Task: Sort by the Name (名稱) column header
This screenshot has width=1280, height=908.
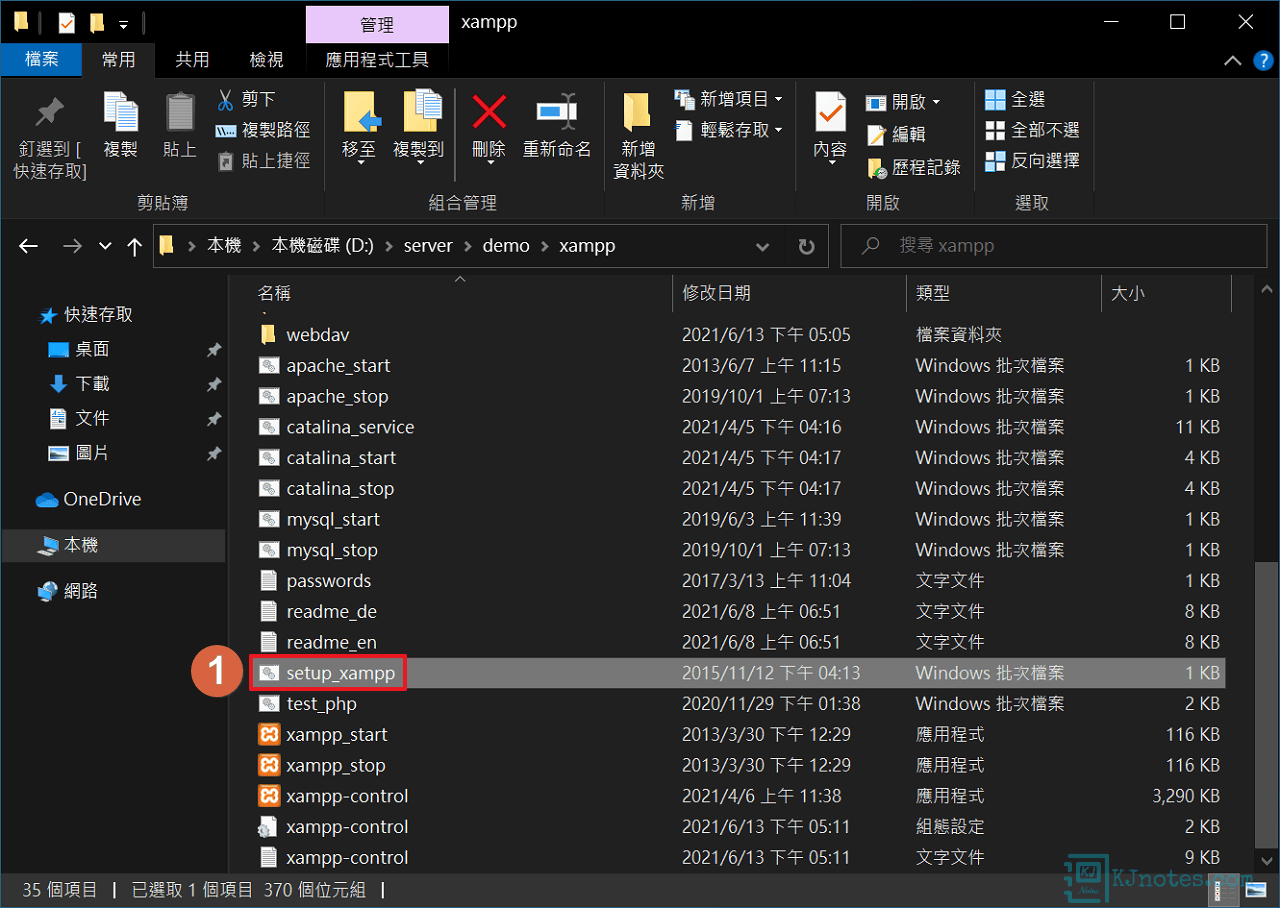Action: point(273,293)
